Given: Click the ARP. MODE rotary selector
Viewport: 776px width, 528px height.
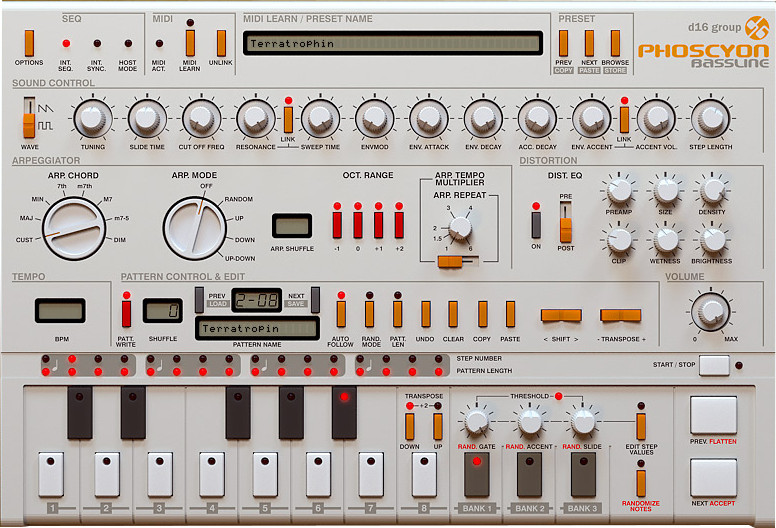Looking at the screenshot, I should pos(194,228).
